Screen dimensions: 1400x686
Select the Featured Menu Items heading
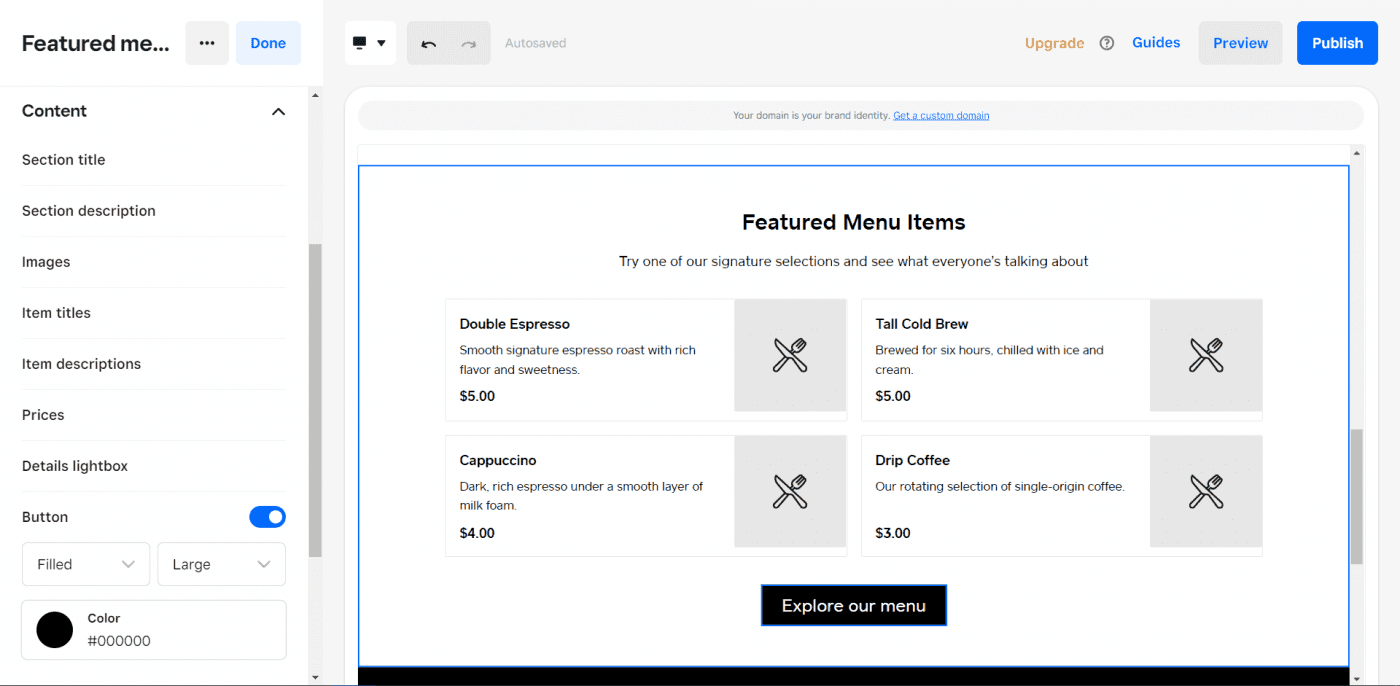coord(854,222)
